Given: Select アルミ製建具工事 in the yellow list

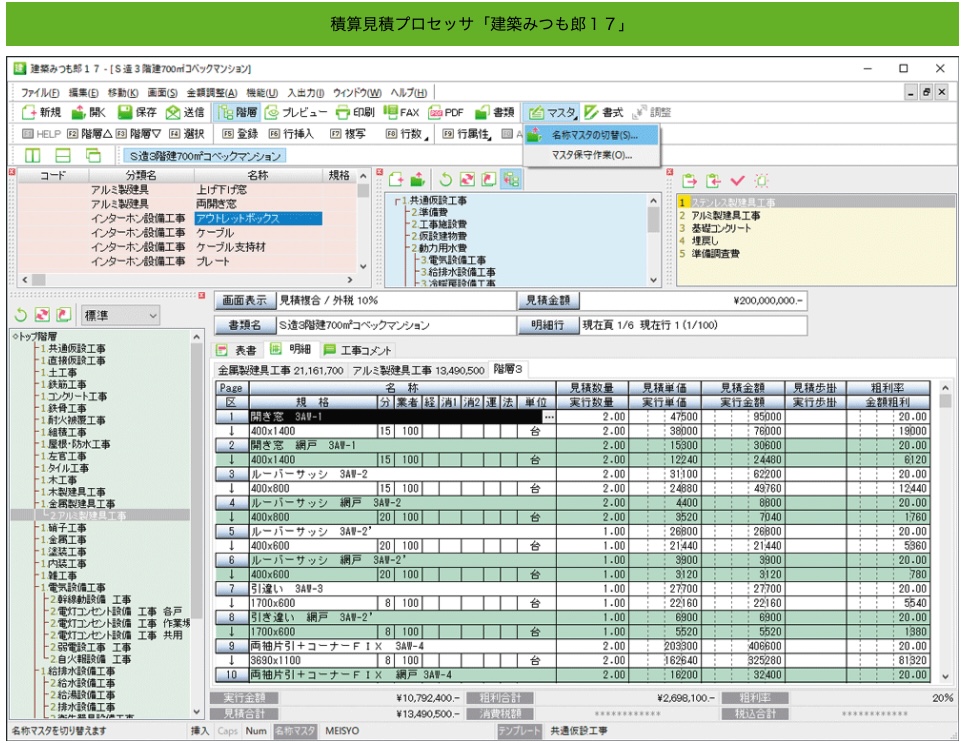Looking at the screenshot, I should [x=726, y=216].
